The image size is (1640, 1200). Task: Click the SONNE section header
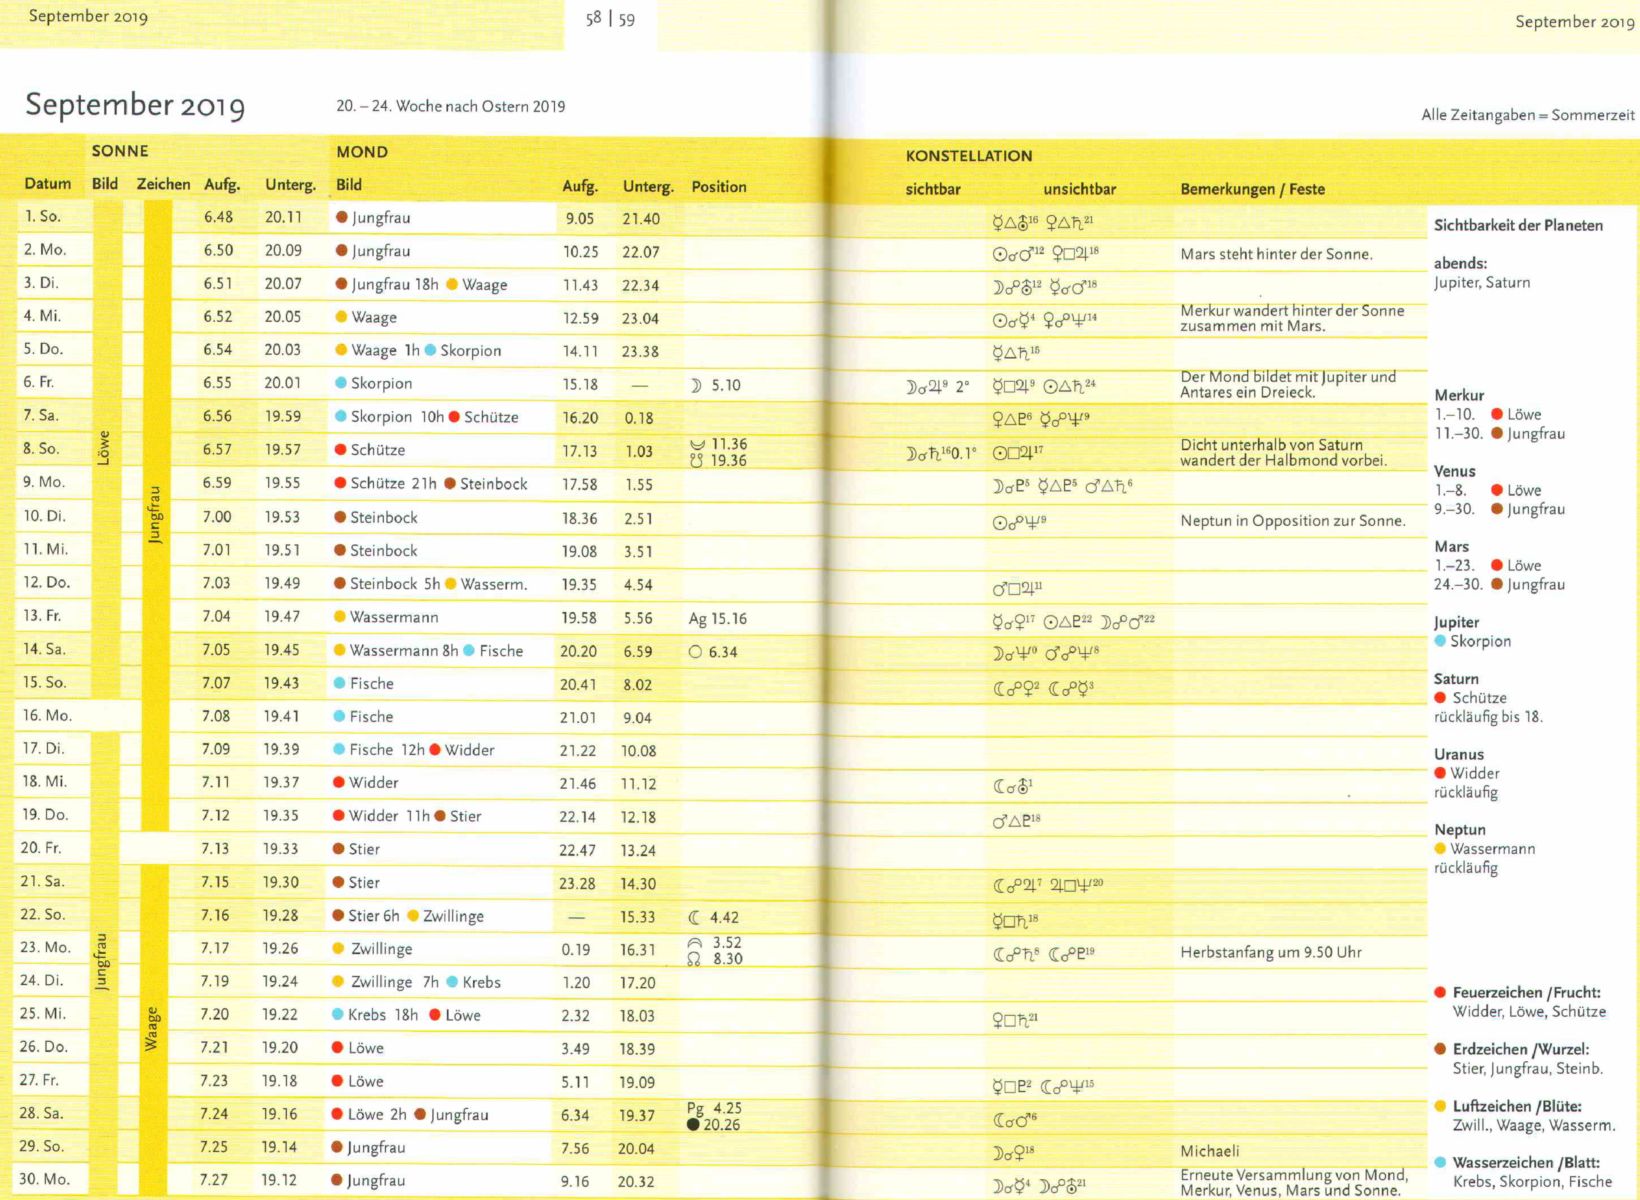click(120, 151)
